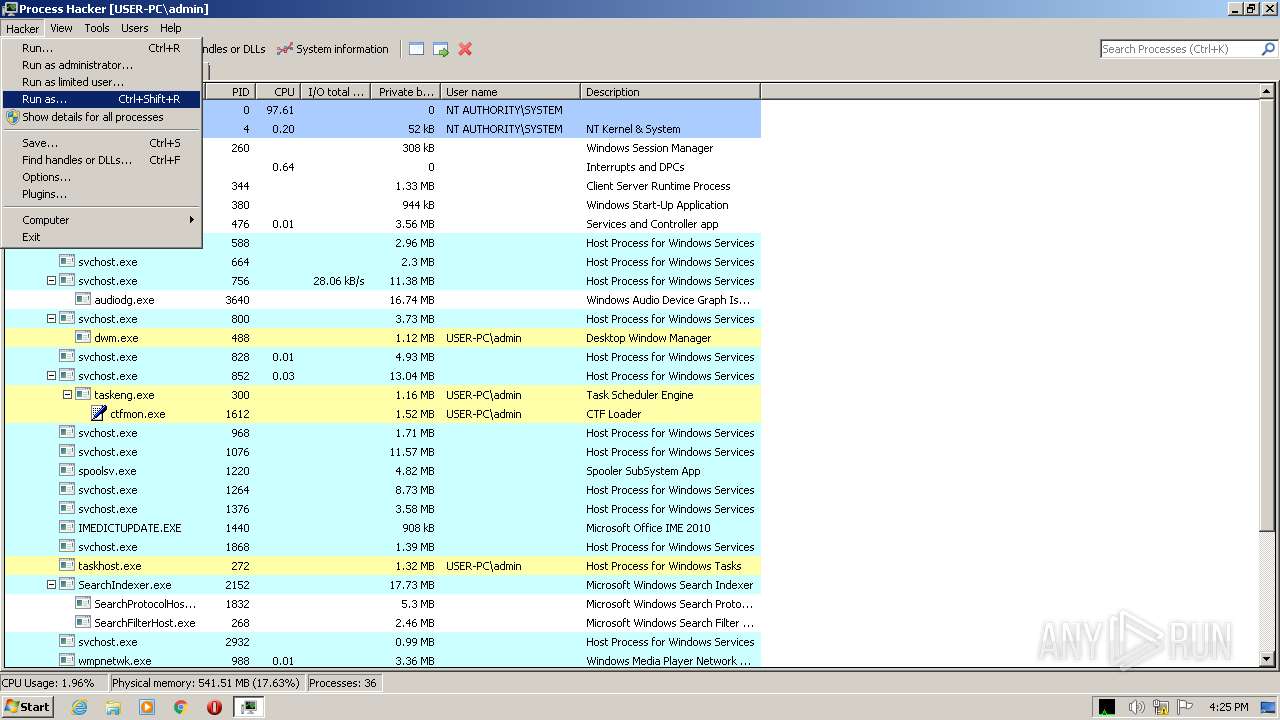This screenshot has width=1280, height=720.
Task: Collapse svchost.exe PID 852 tree node
Action: [x=52, y=376]
